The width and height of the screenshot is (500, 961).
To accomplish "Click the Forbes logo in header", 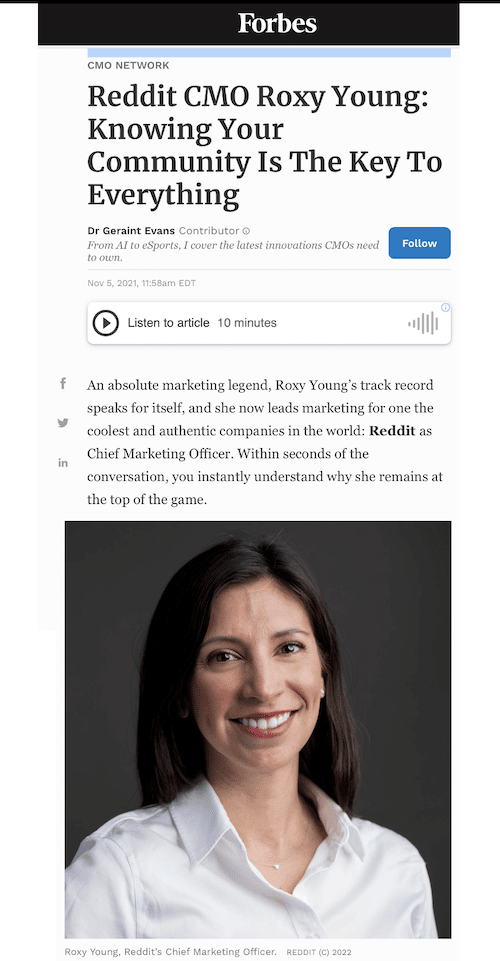I will click(x=277, y=24).
